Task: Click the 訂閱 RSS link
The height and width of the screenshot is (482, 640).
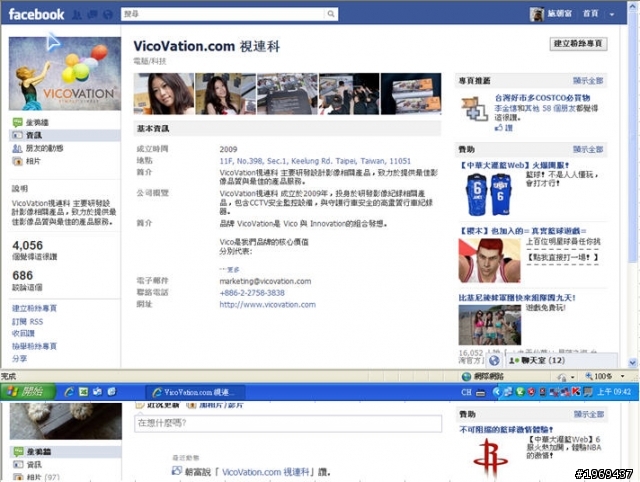Action: (27, 322)
